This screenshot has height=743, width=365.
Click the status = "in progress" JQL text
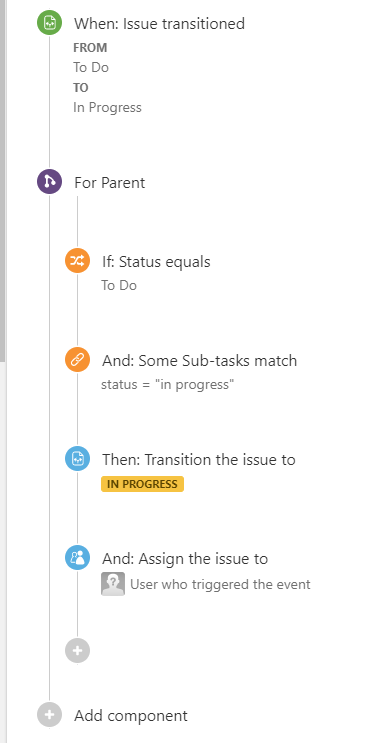point(168,384)
